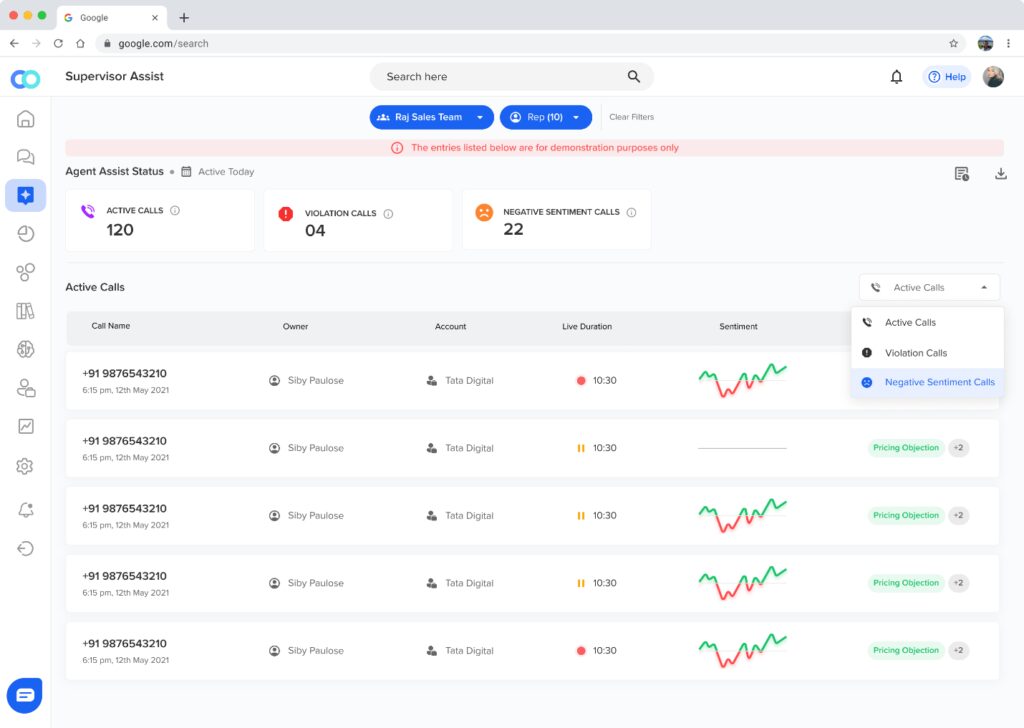
Task: Open the Analytics chart icon in sidebar
Action: tap(25, 427)
